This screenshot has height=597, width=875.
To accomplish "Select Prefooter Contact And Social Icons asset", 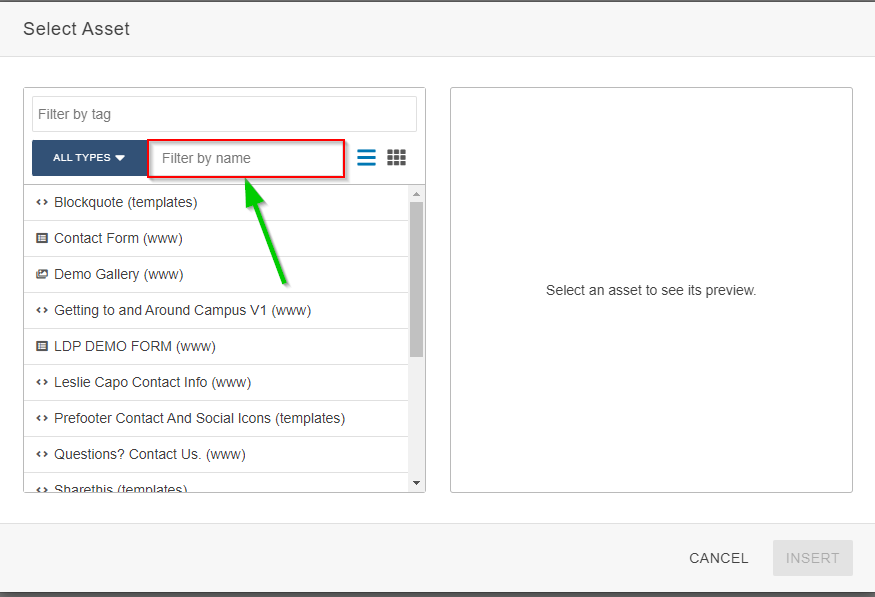I will point(199,418).
